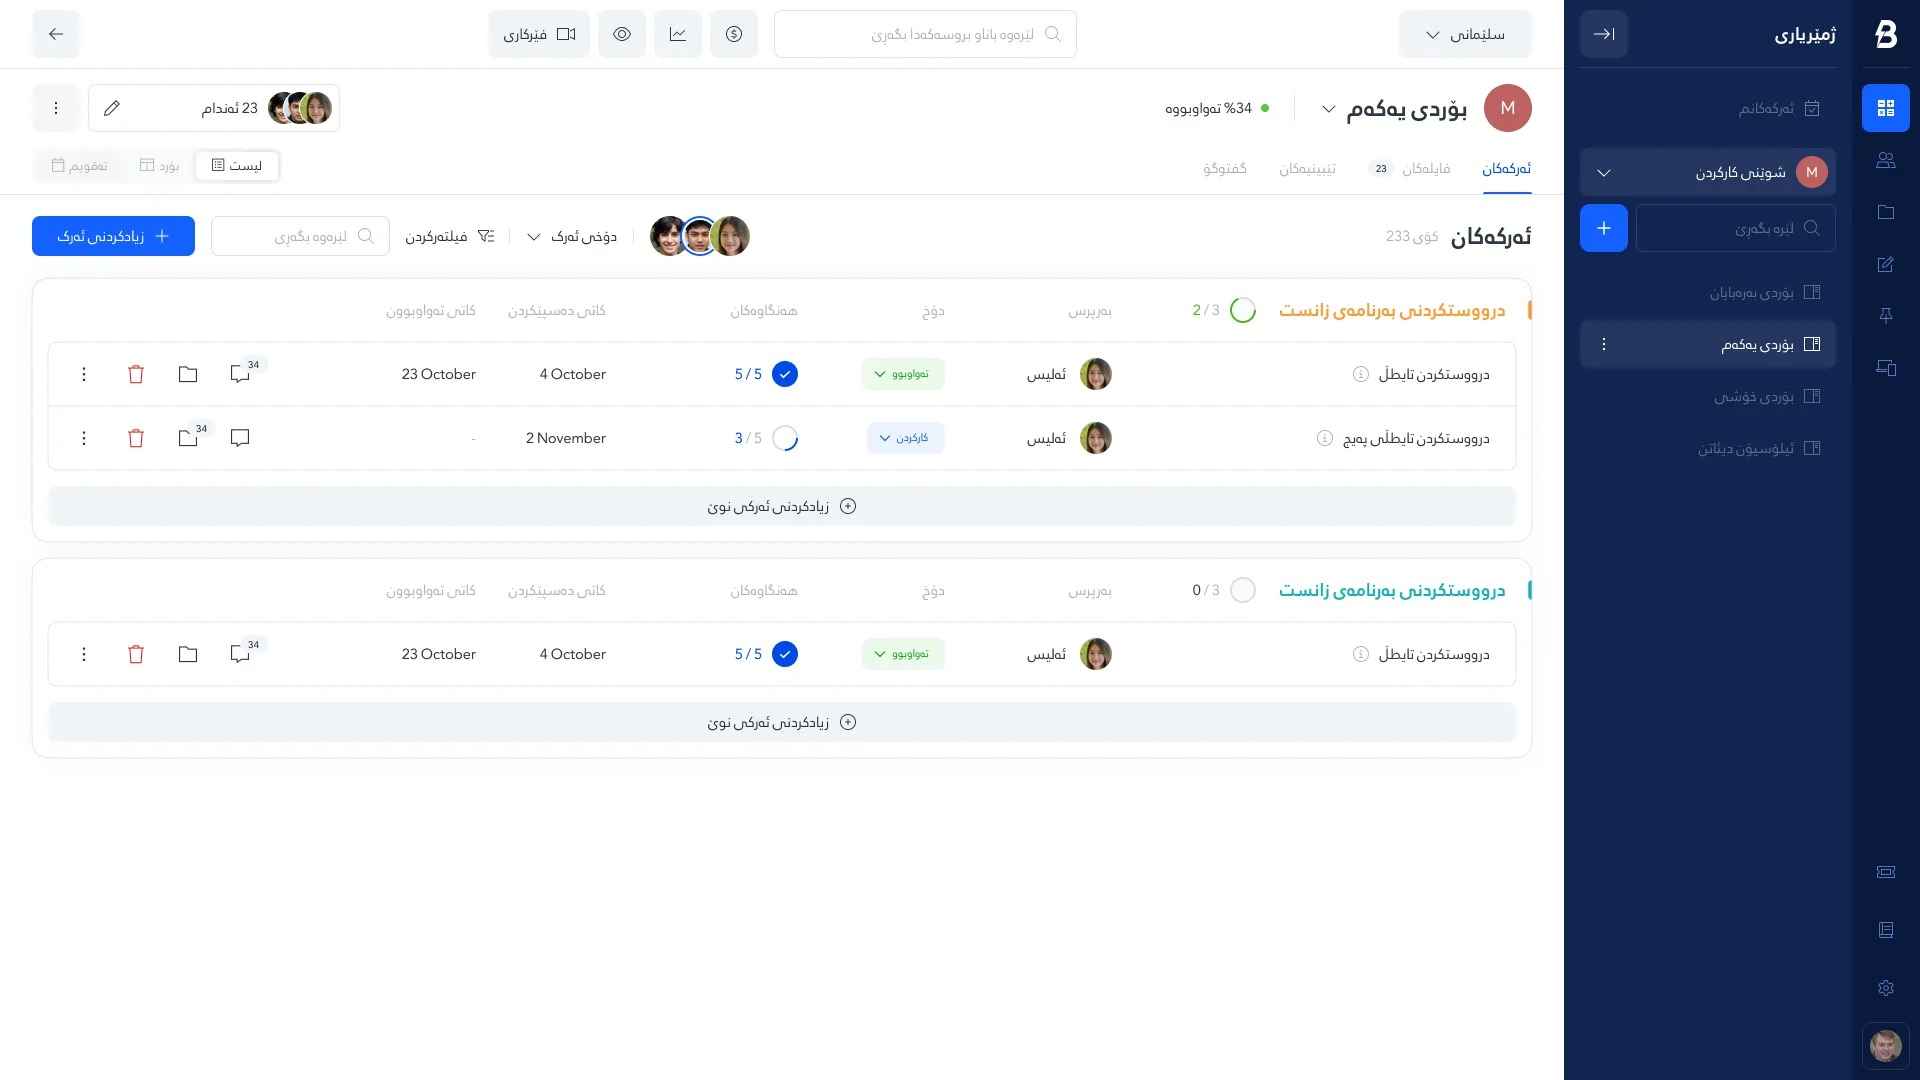1920x1080 pixels.
Task: Open the کارکردن status dropdown
Action: (x=905, y=438)
